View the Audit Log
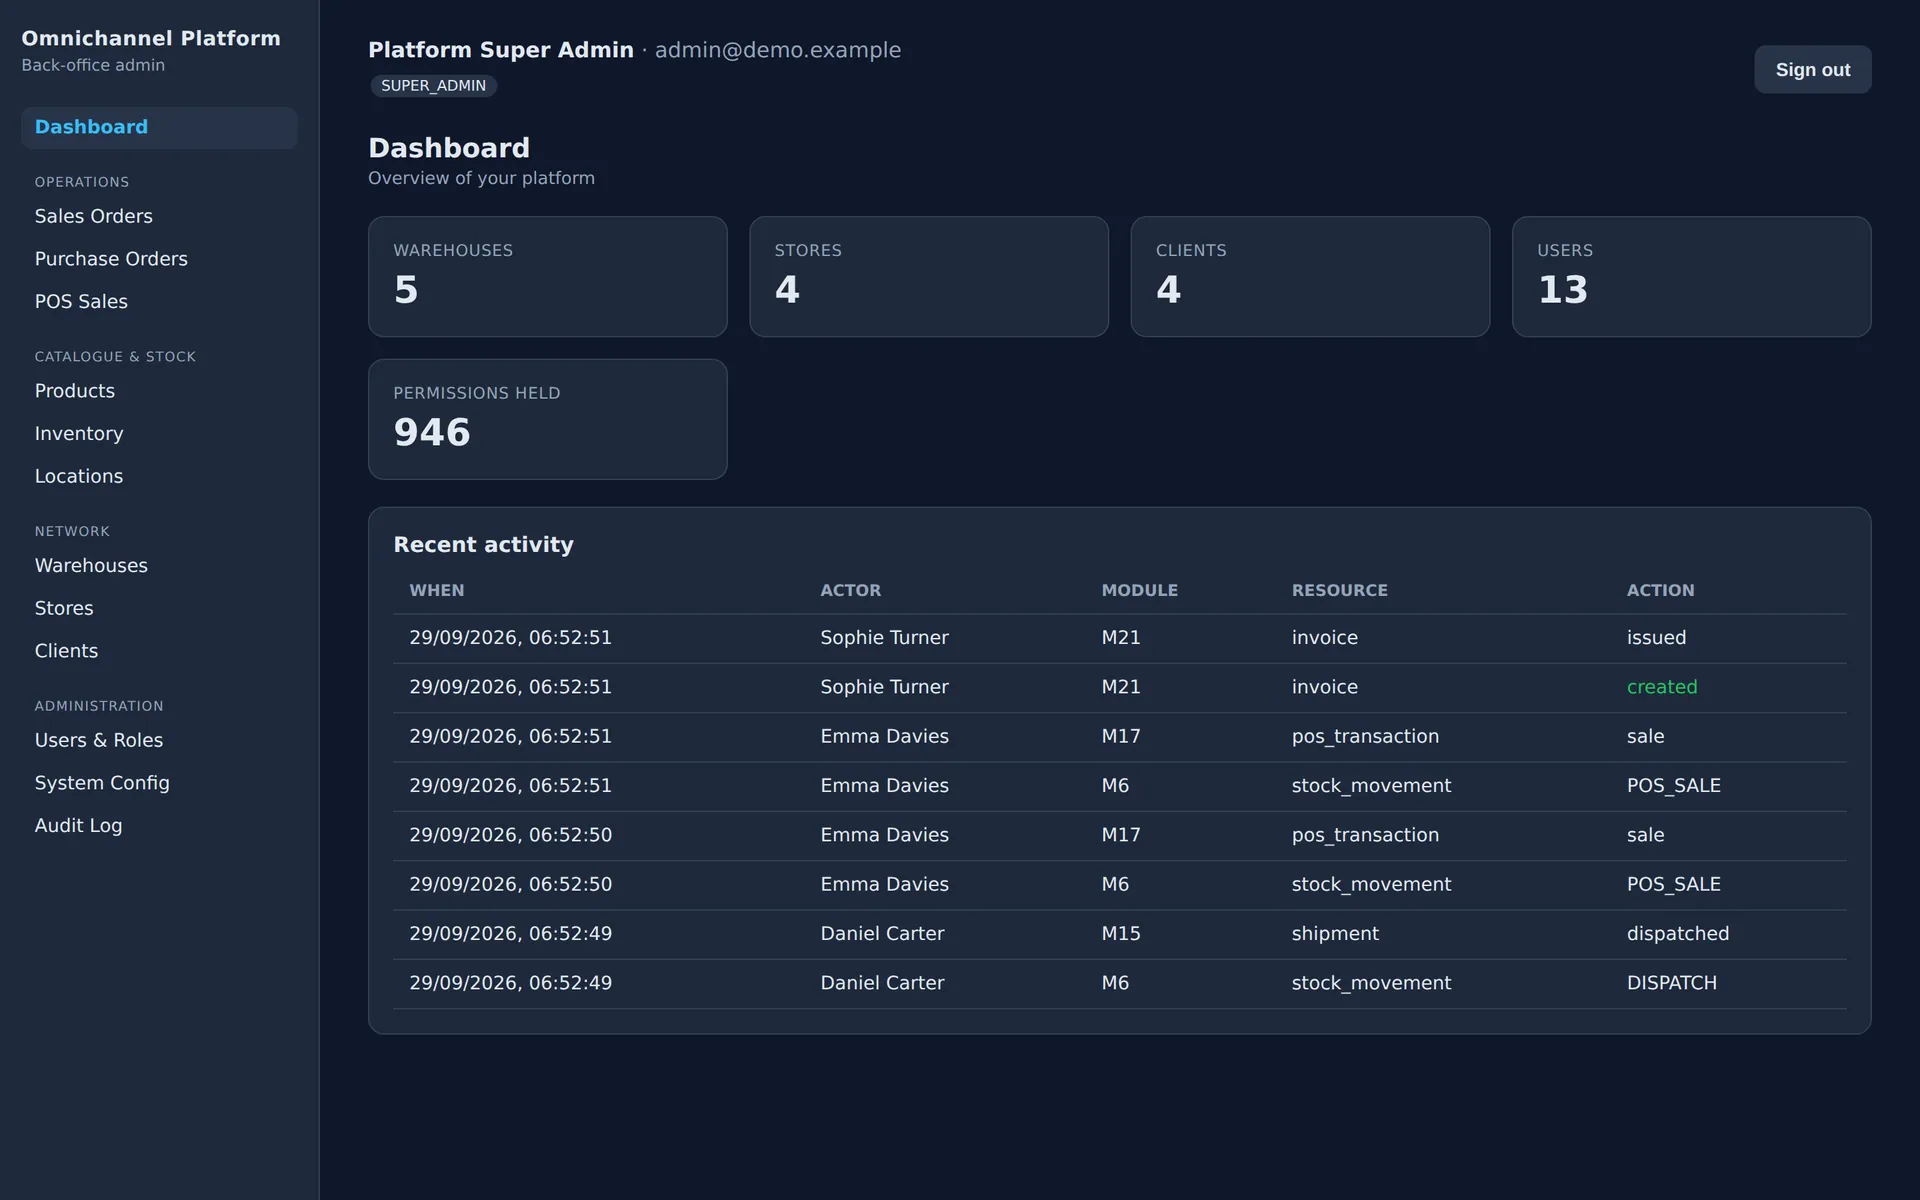 78,826
